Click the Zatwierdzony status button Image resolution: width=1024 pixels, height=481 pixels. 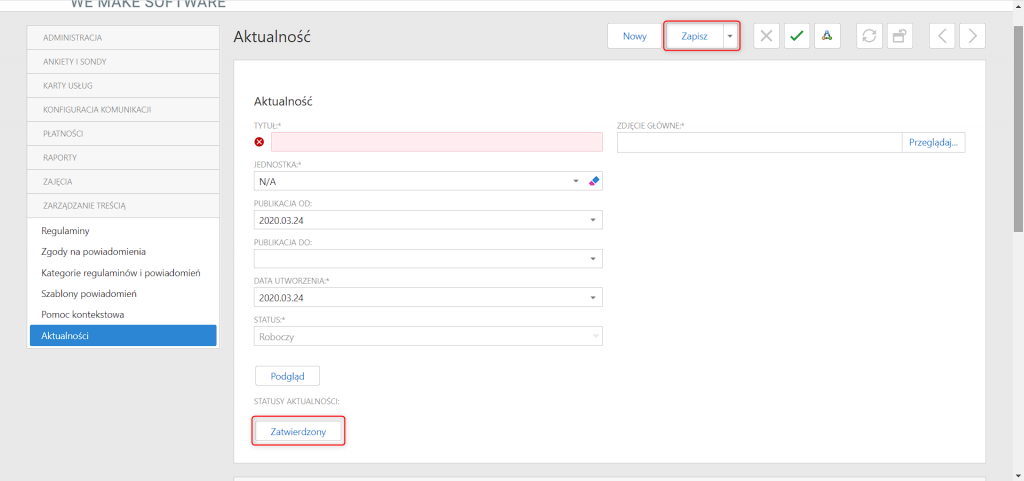tap(298, 431)
